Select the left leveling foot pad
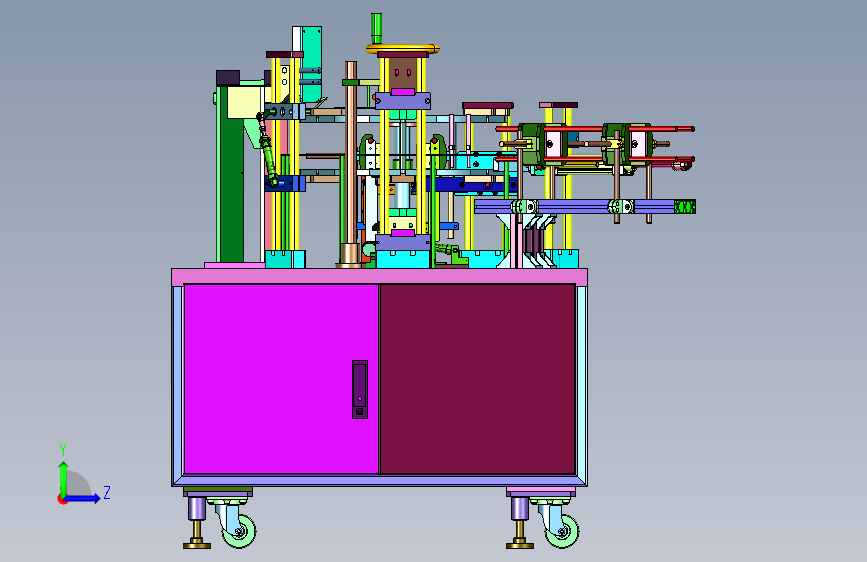 pos(197,545)
